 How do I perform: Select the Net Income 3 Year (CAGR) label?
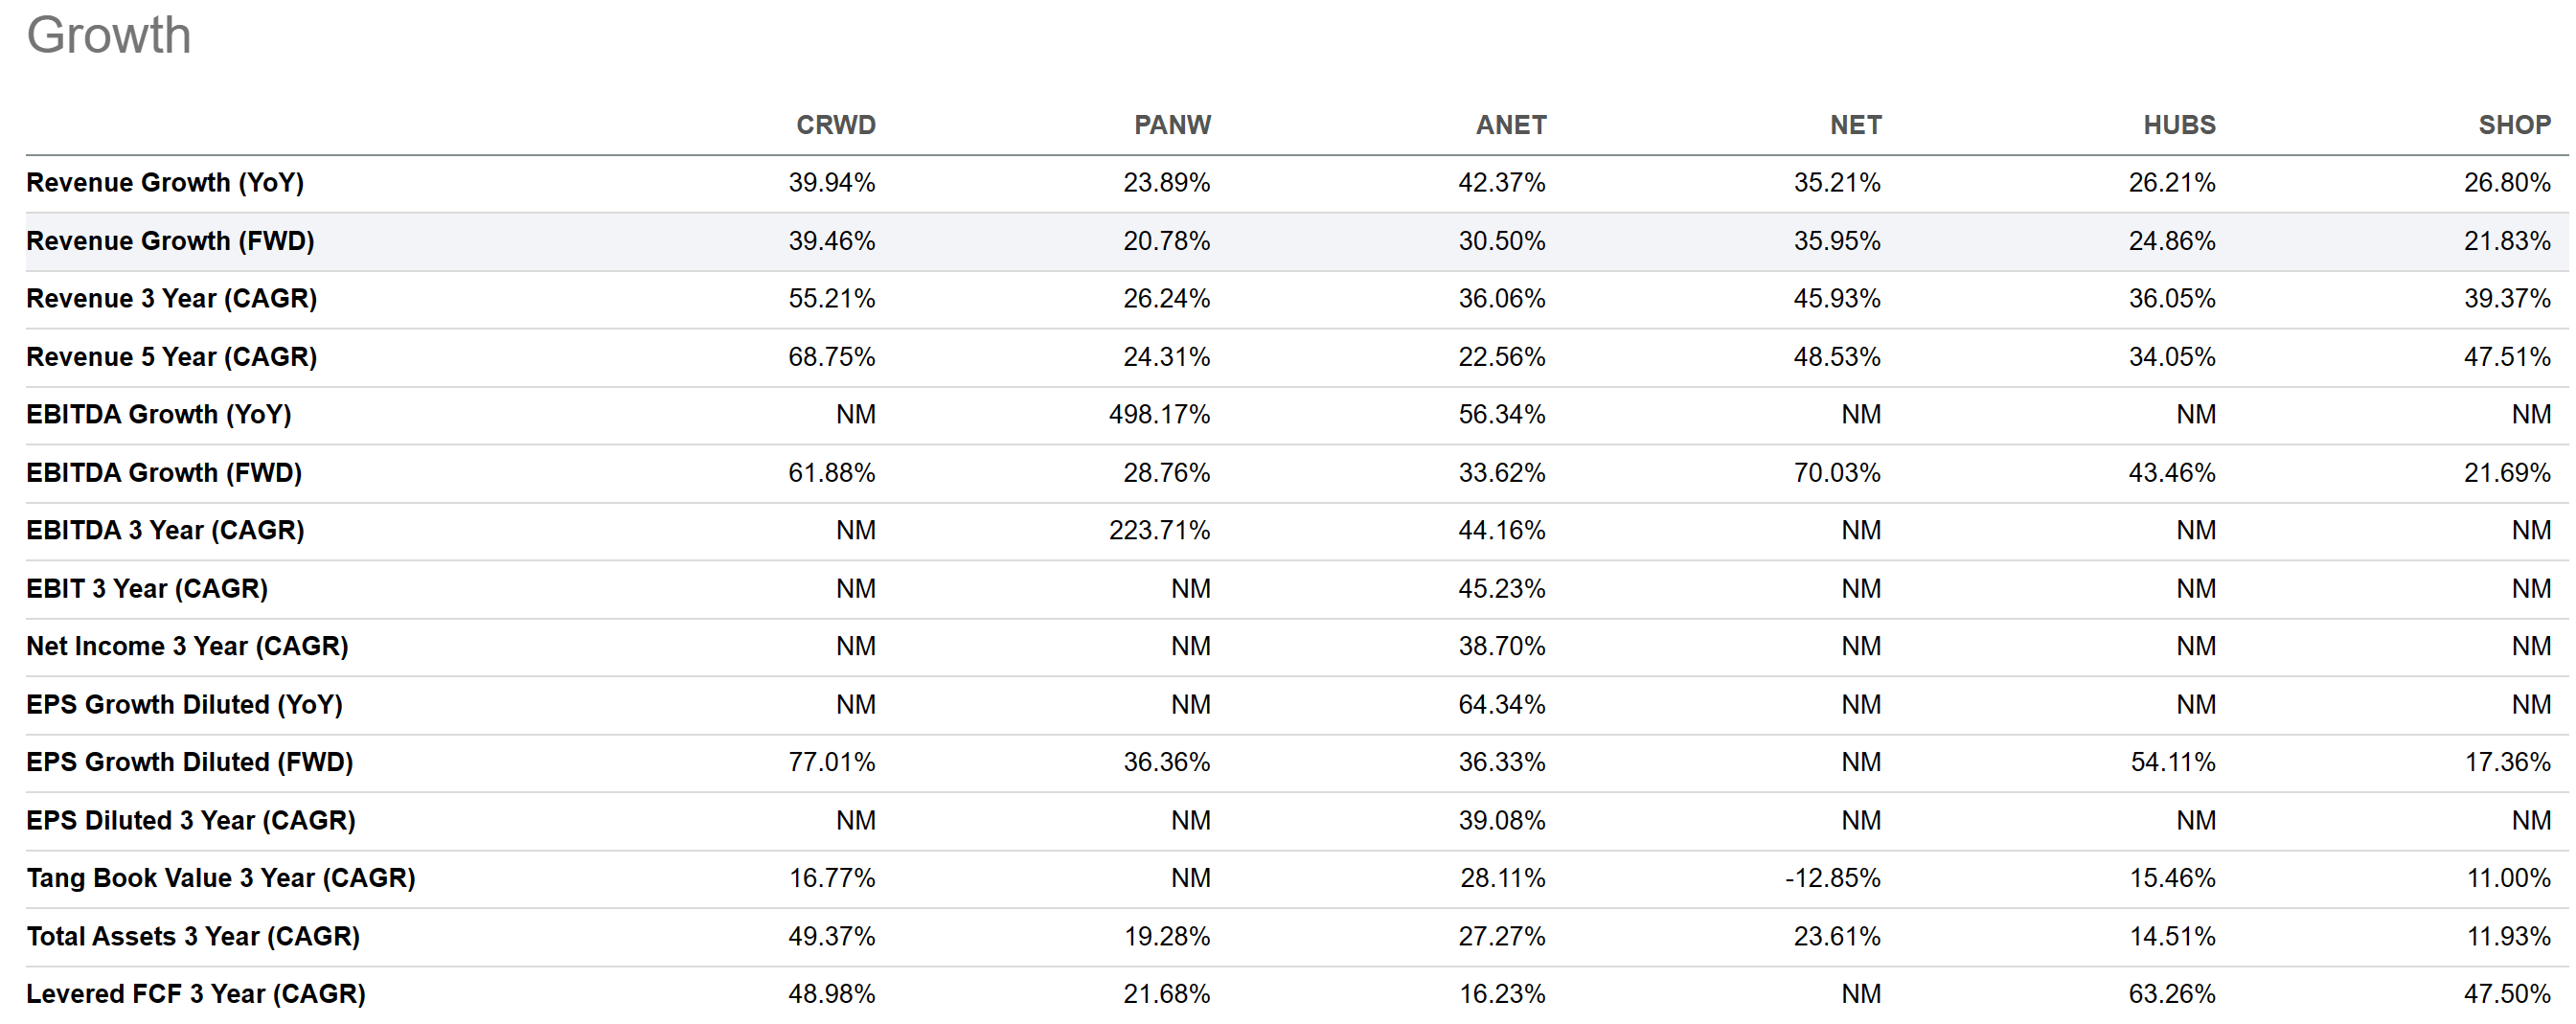pos(187,647)
